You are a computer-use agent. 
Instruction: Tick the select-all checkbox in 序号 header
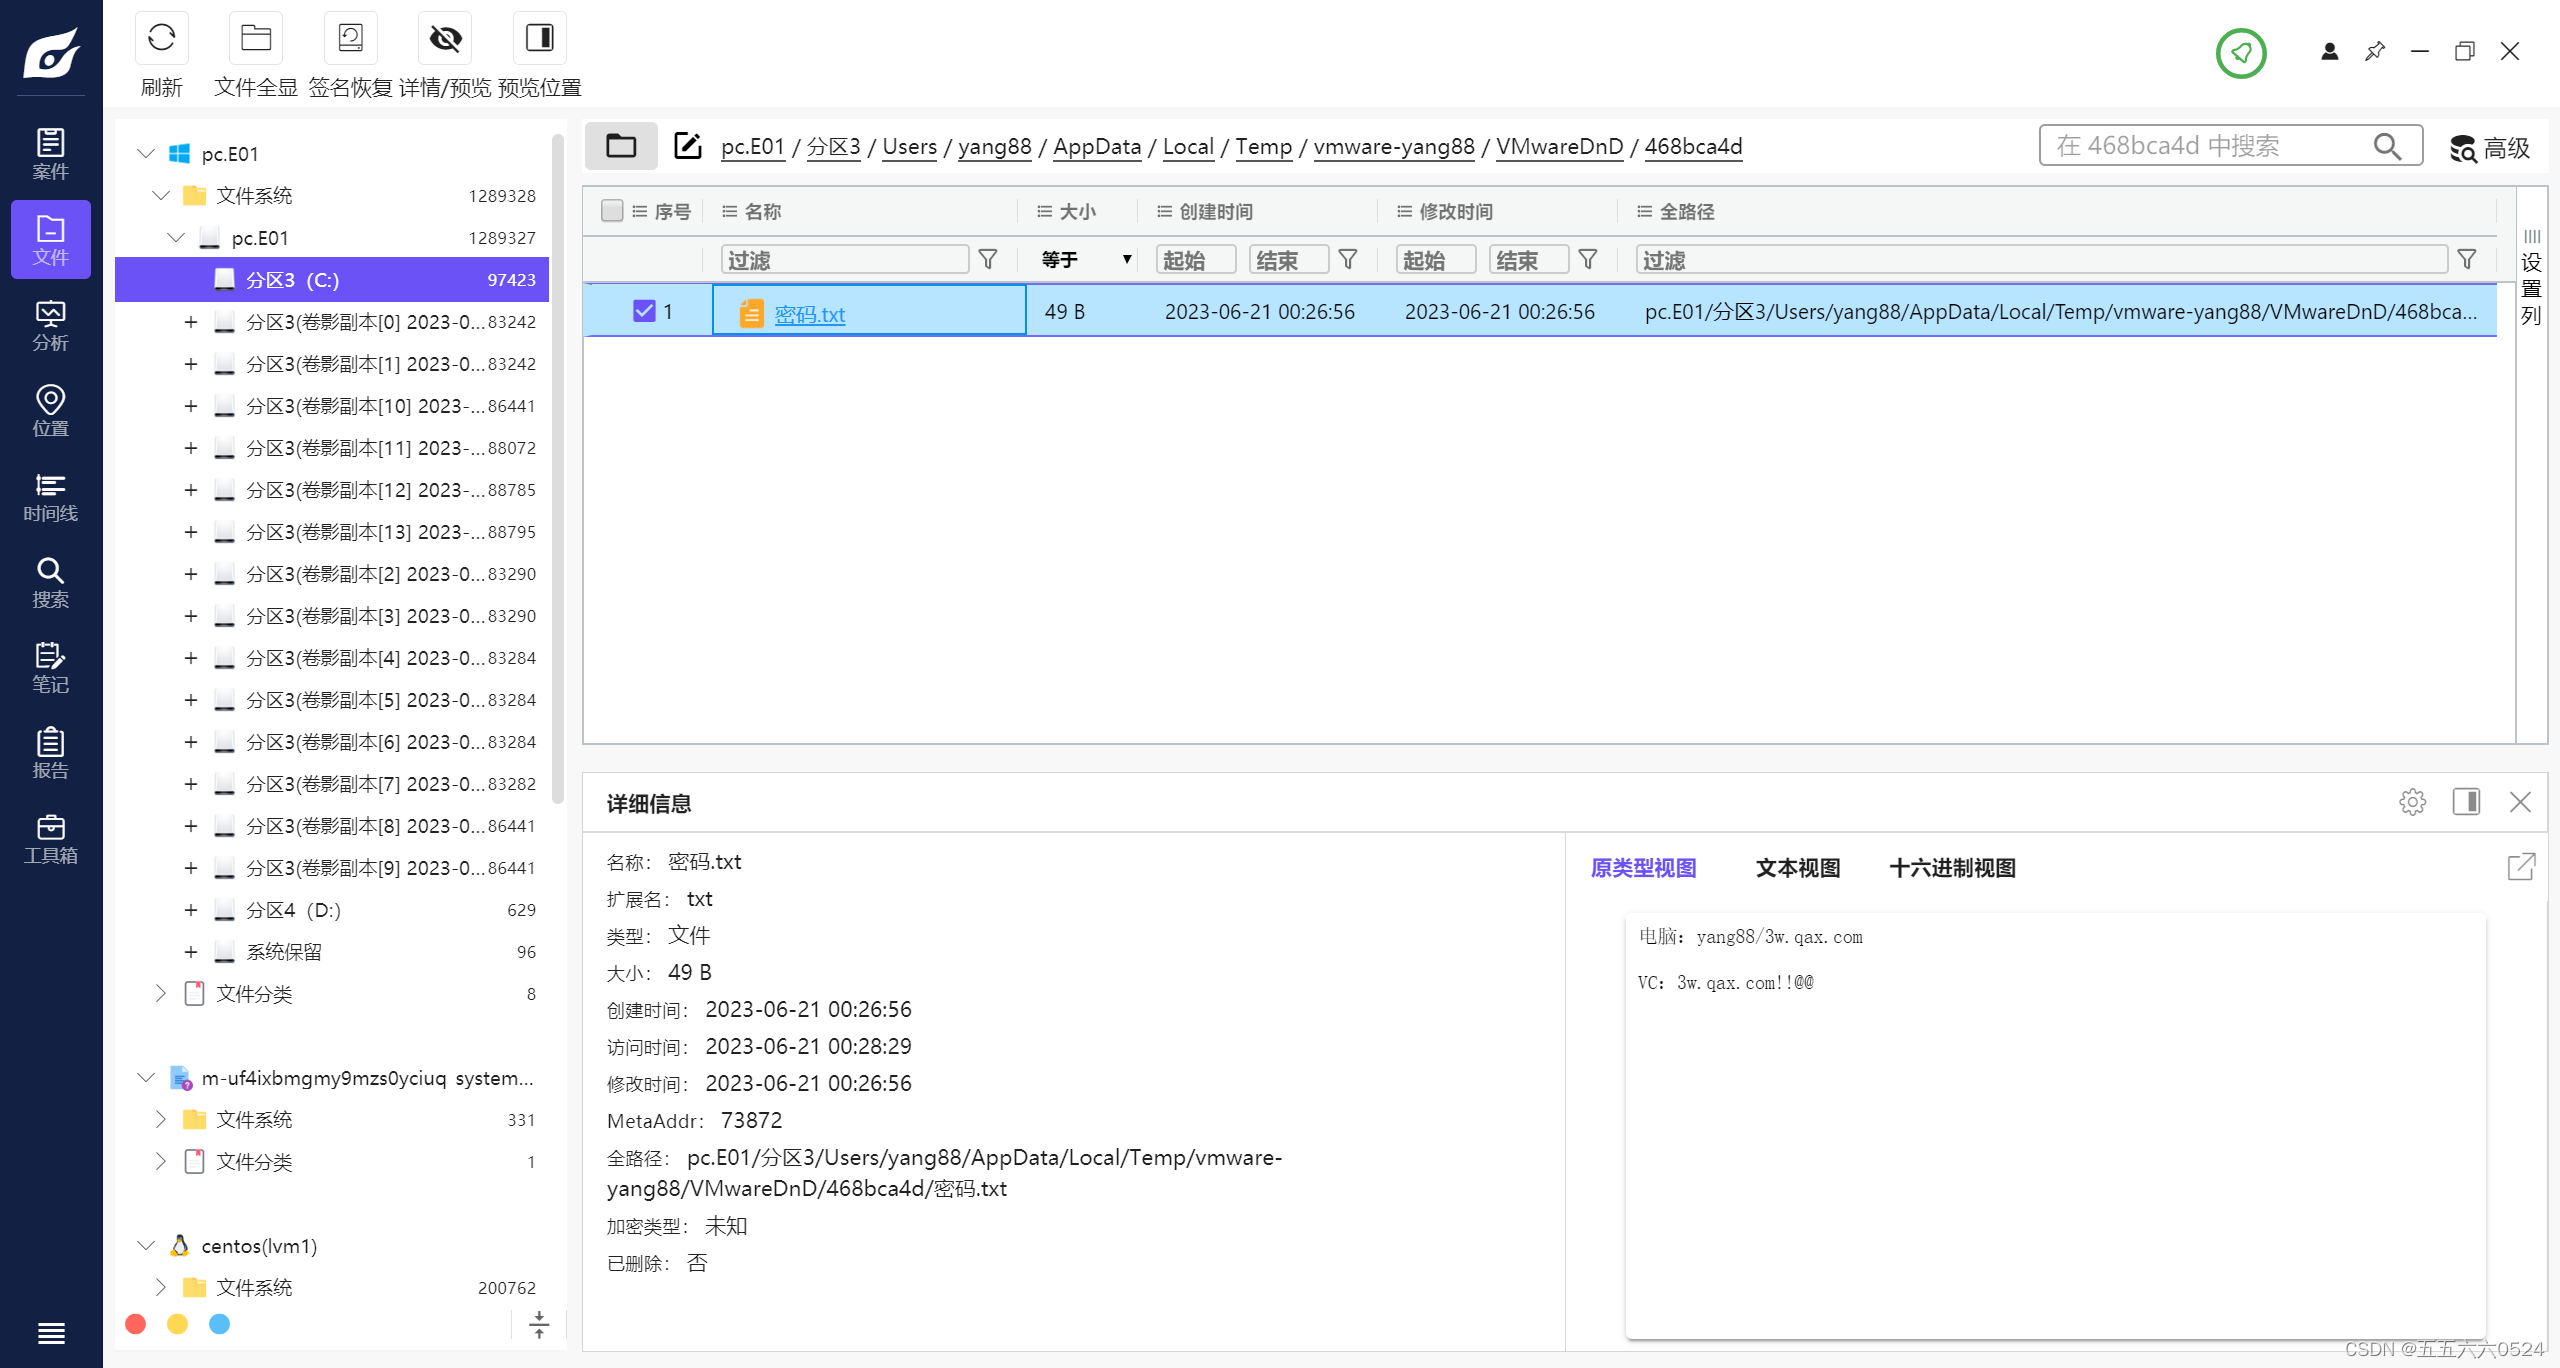click(612, 211)
